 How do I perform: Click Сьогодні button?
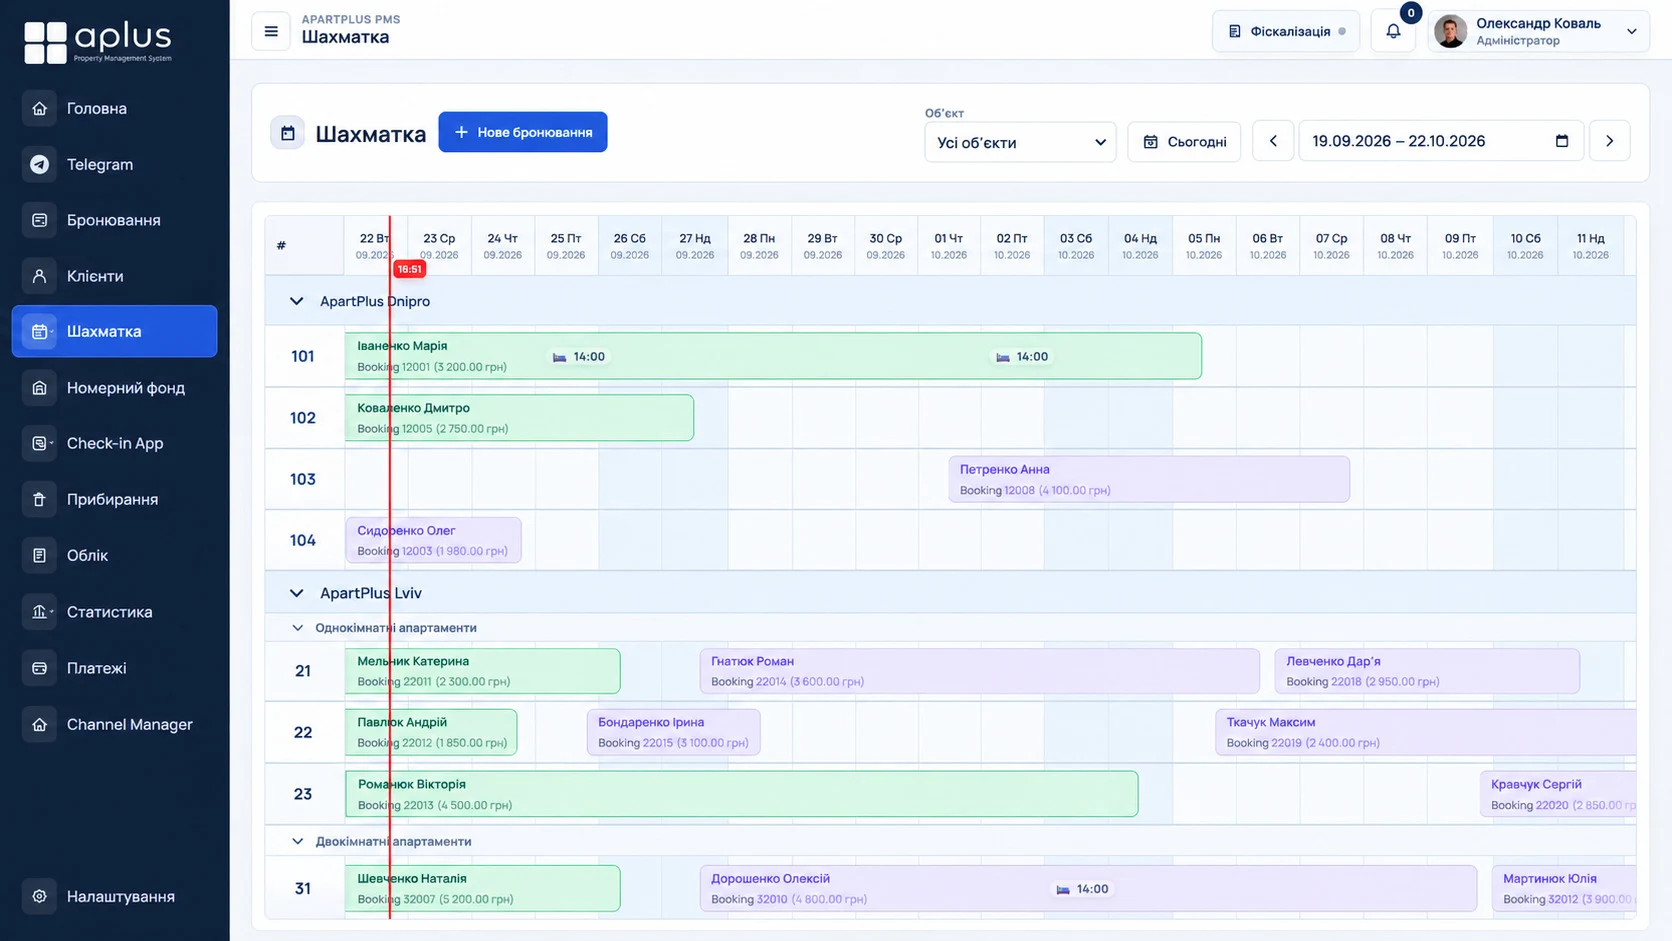coord(1185,142)
